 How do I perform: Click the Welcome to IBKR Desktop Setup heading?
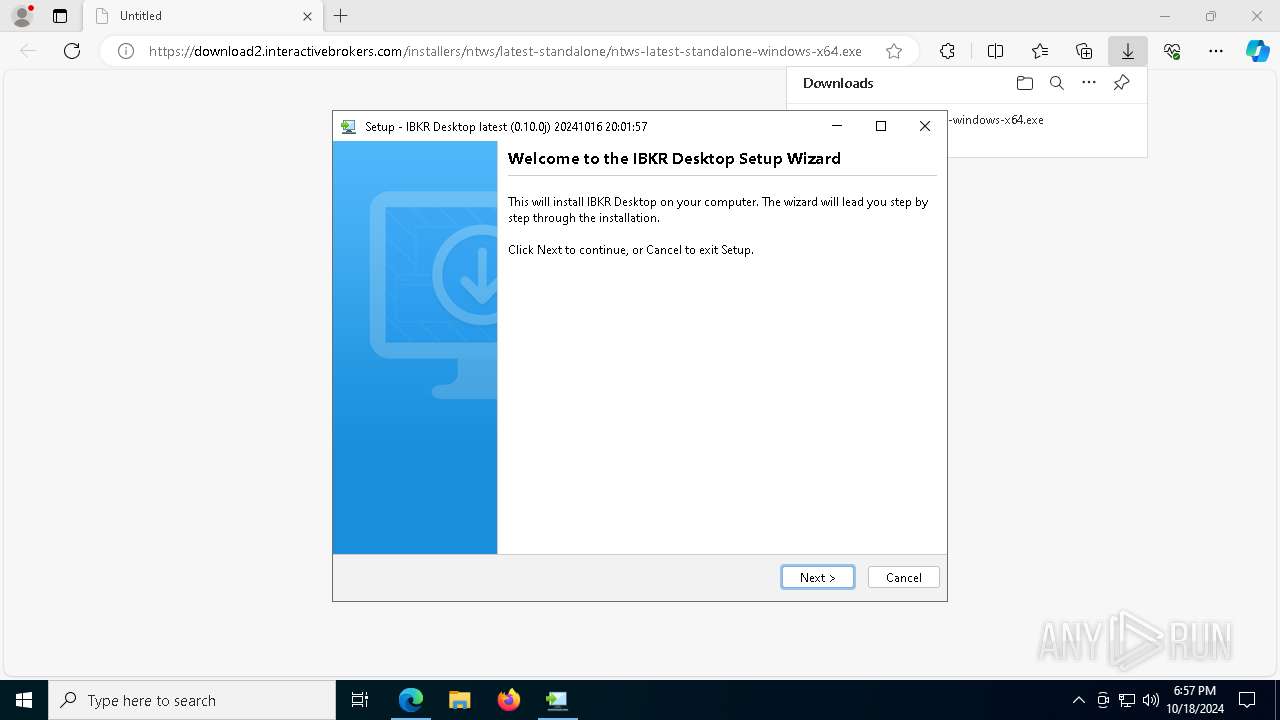[x=674, y=158]
